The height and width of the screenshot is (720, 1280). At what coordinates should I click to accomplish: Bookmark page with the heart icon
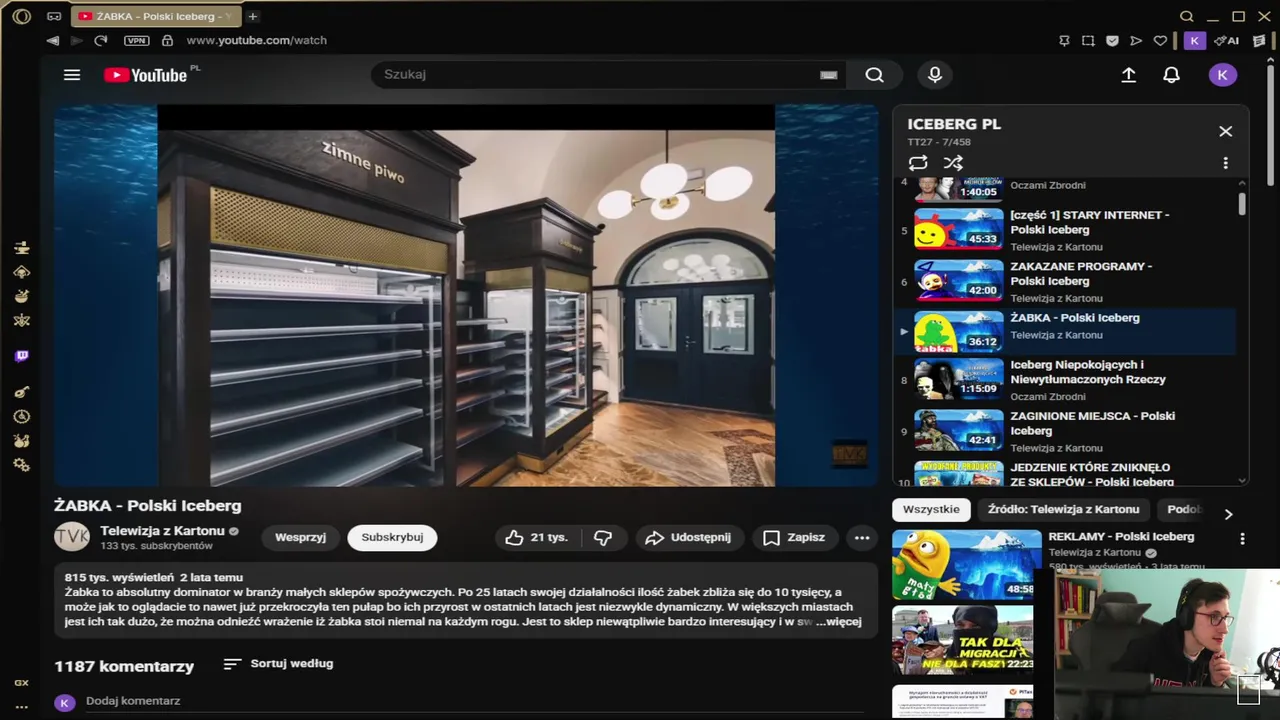coord(1160,41)
